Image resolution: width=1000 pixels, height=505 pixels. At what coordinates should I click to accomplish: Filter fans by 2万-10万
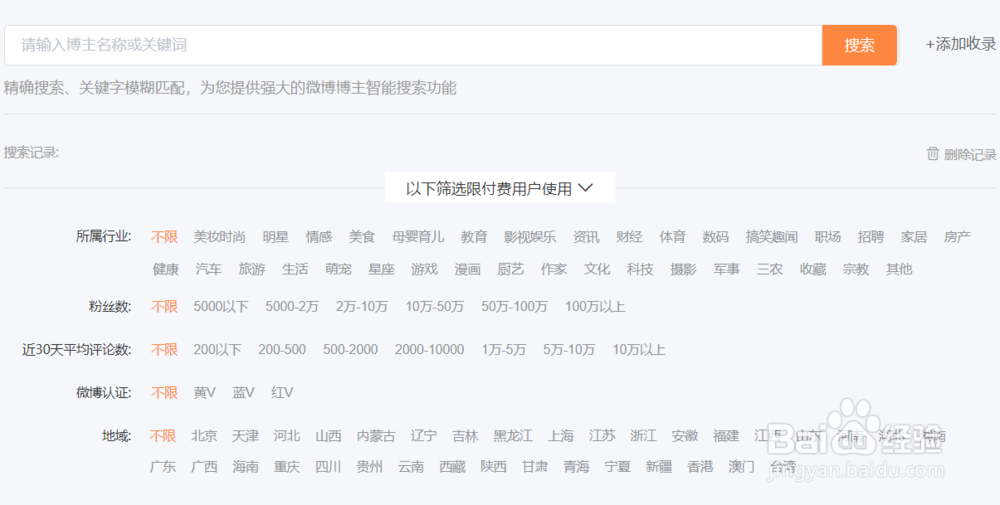[362, 307]
